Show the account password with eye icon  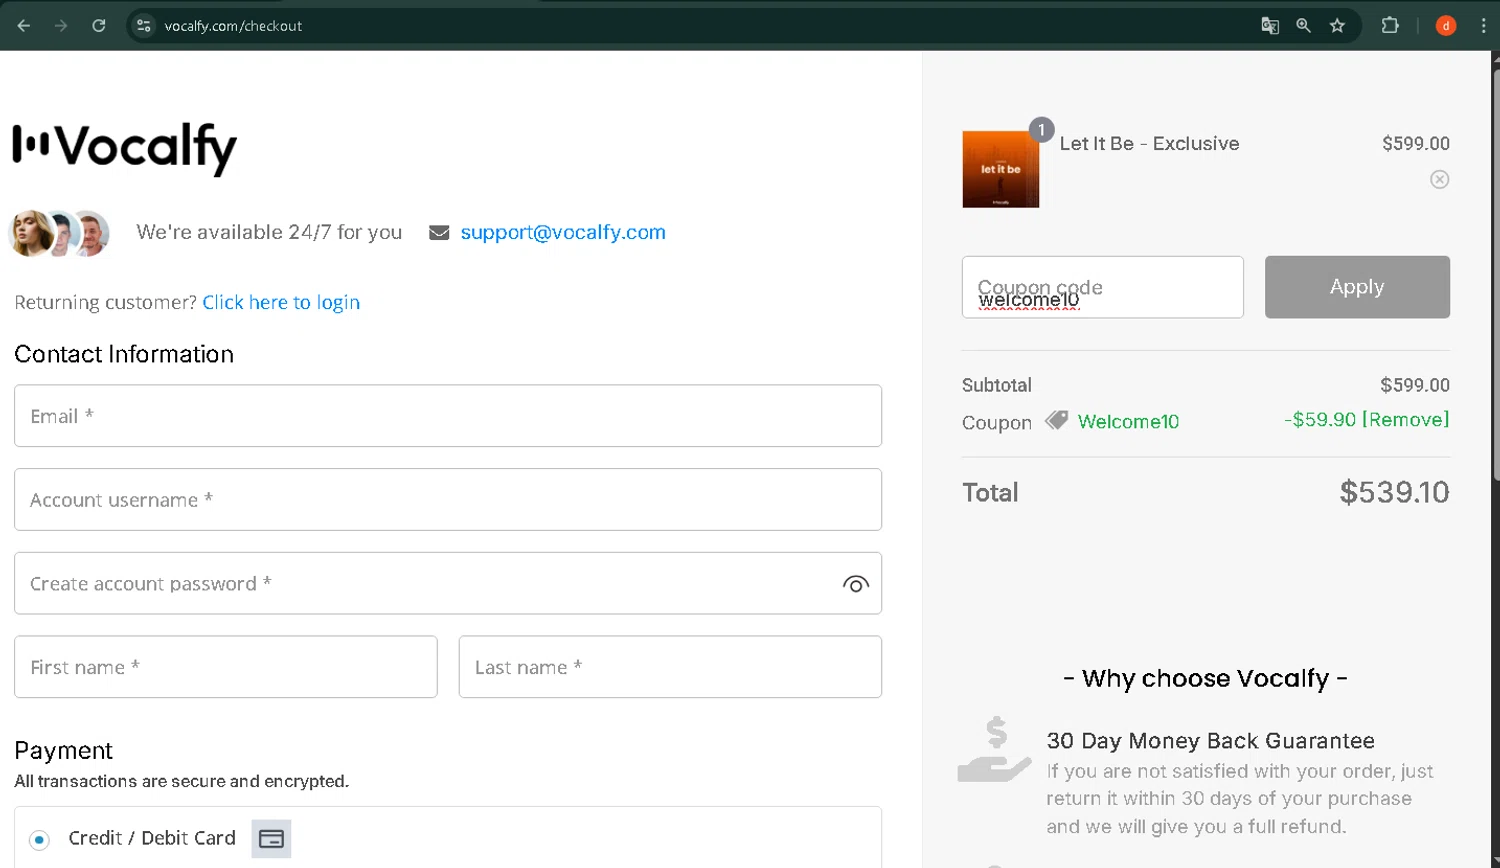pyautogui.click(x=855, y=584)
